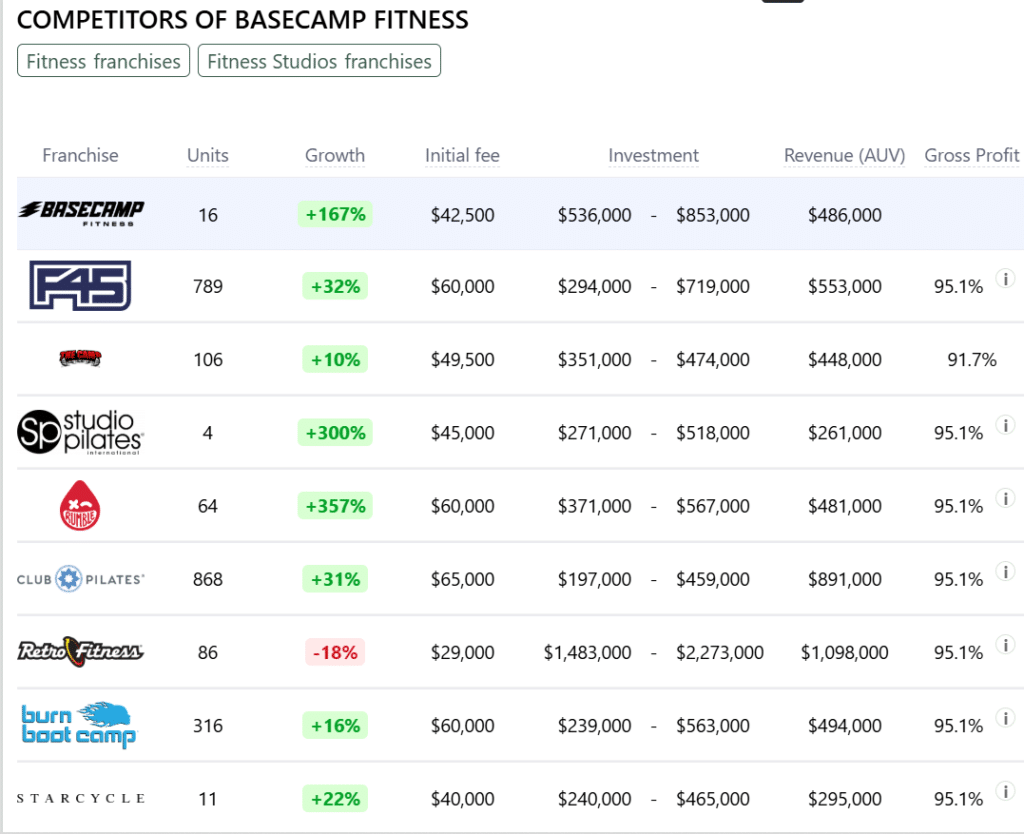The image size is (1024, 834).
Task: Sort by Investment column header
Action: click(654, 155)
